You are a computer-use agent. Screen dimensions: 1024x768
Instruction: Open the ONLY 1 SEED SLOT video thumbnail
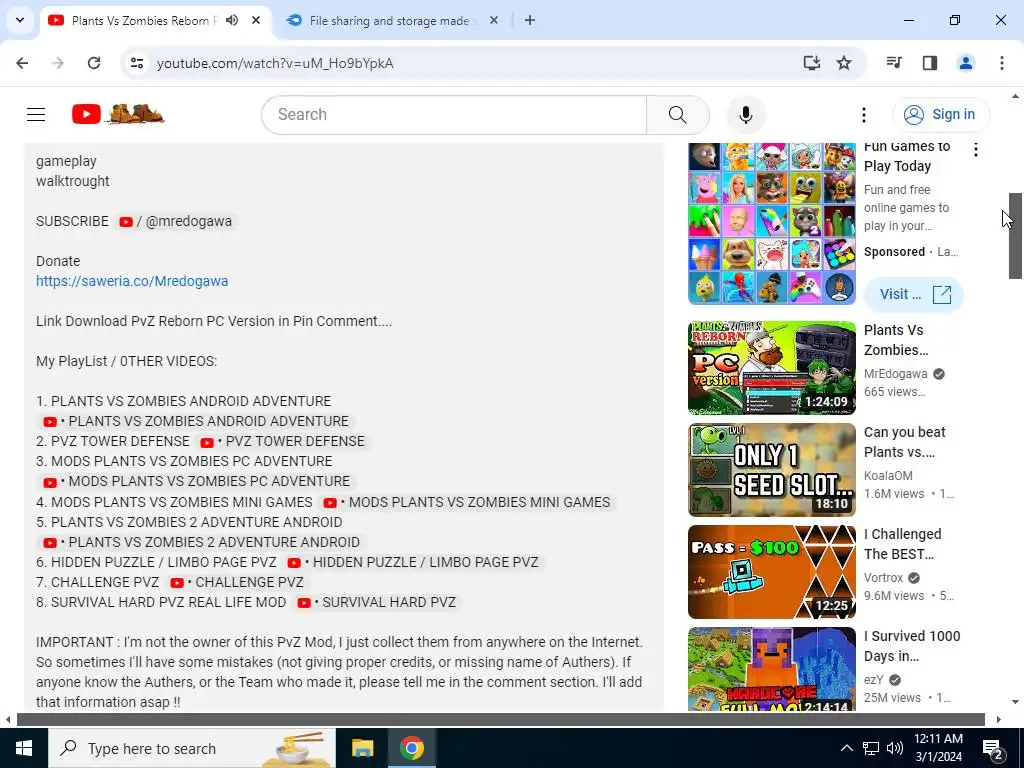pyautogui.click(x=771, y=470)
